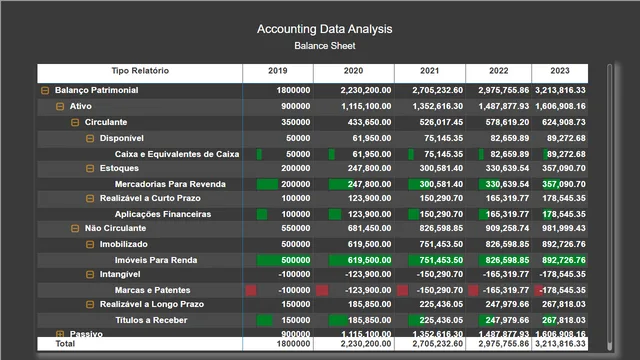Click the Balanço Patrimonial label
640x360 pixels.
tap(97, 90)
